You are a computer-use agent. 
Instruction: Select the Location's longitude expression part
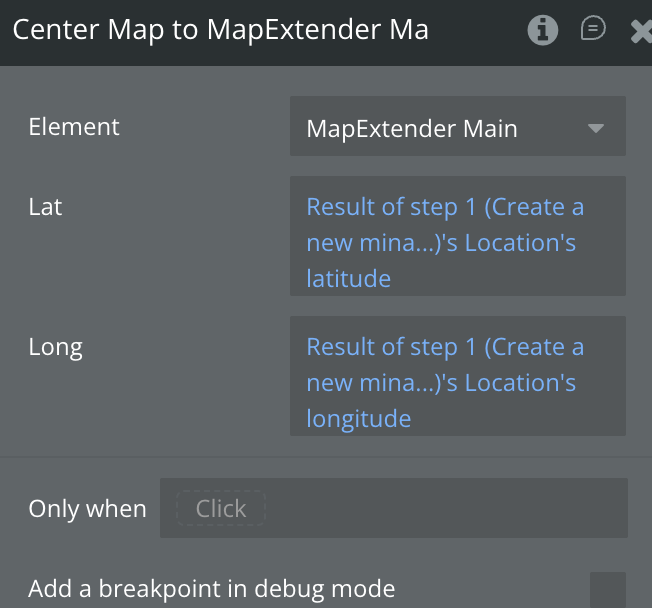pyautogui.click(x=520, y=384)
